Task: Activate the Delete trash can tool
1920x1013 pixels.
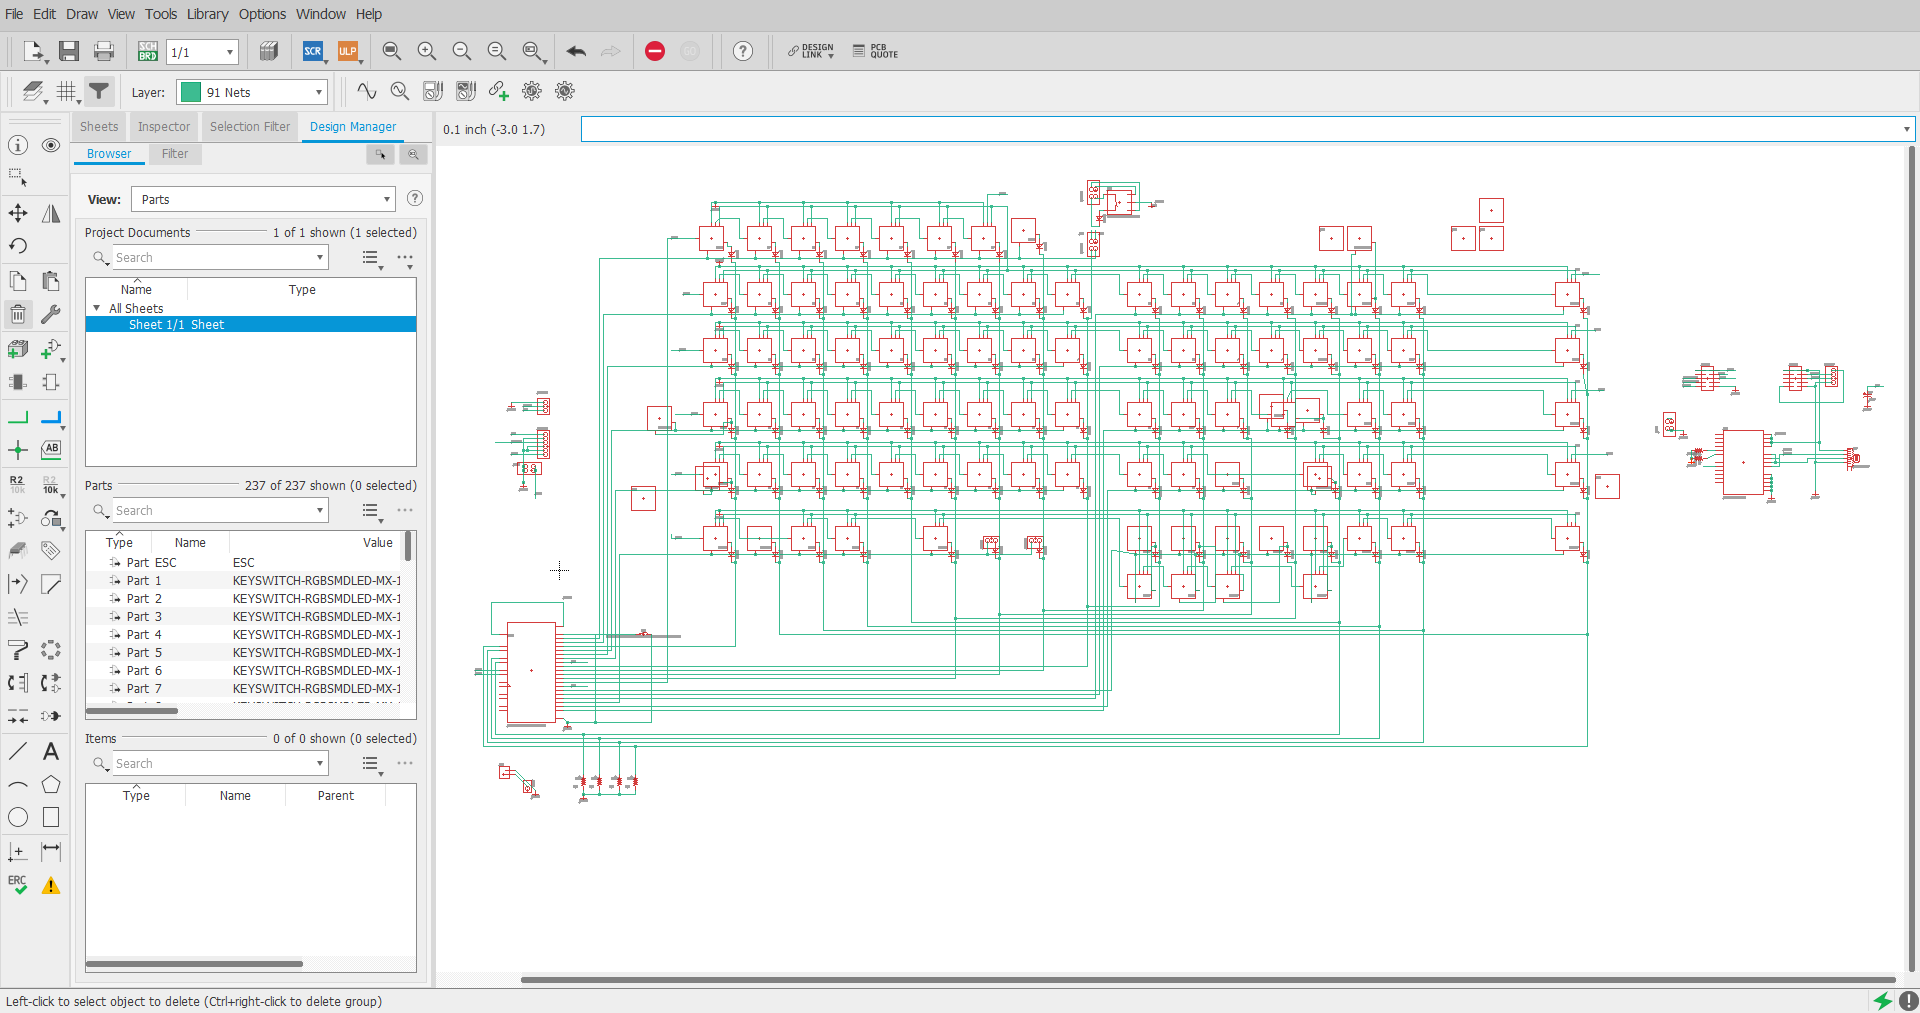Action: (x=18, y=315)
